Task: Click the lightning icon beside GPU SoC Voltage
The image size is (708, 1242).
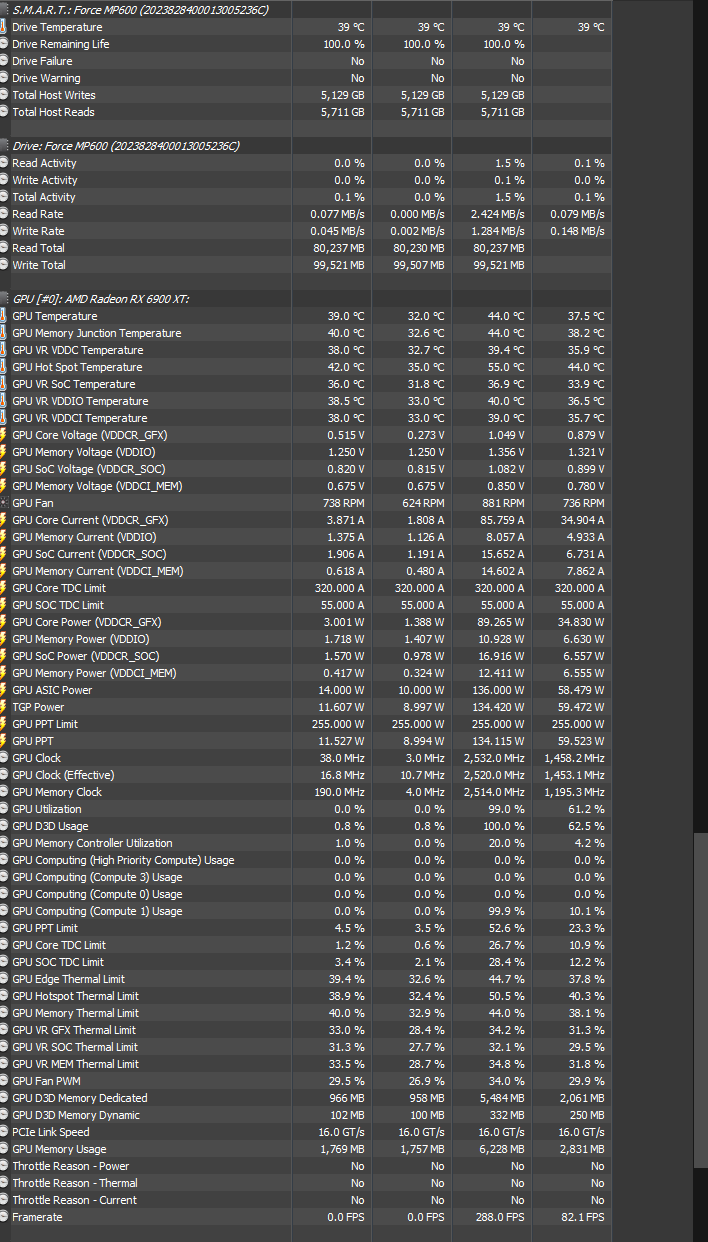Action: (x=4, y=469)
